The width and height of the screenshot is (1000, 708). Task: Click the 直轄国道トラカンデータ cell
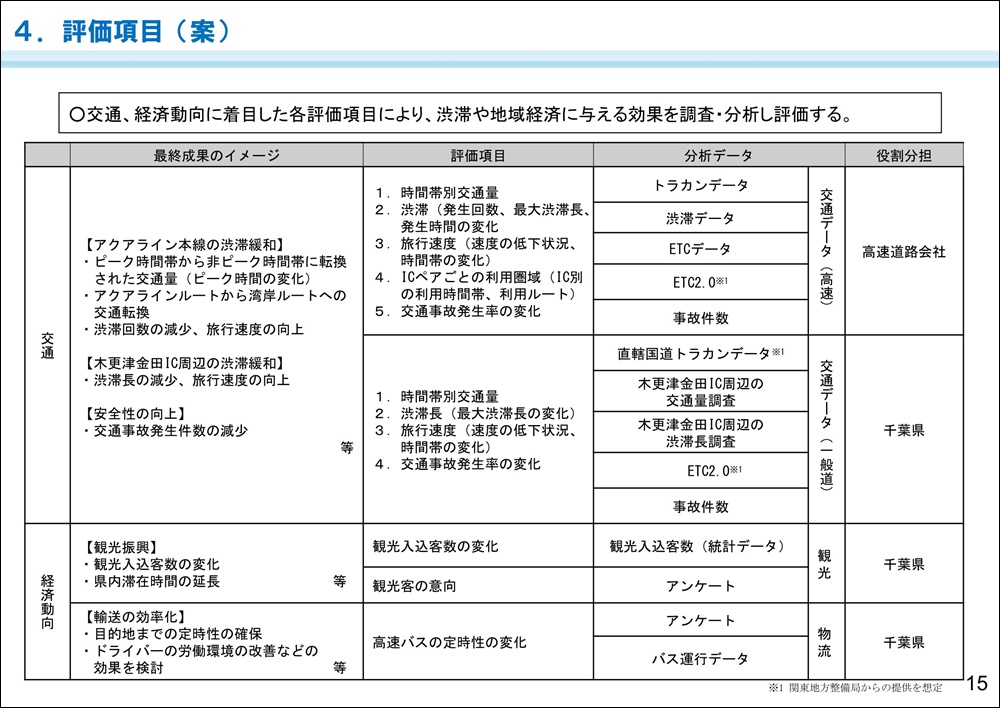pos(700,353)
